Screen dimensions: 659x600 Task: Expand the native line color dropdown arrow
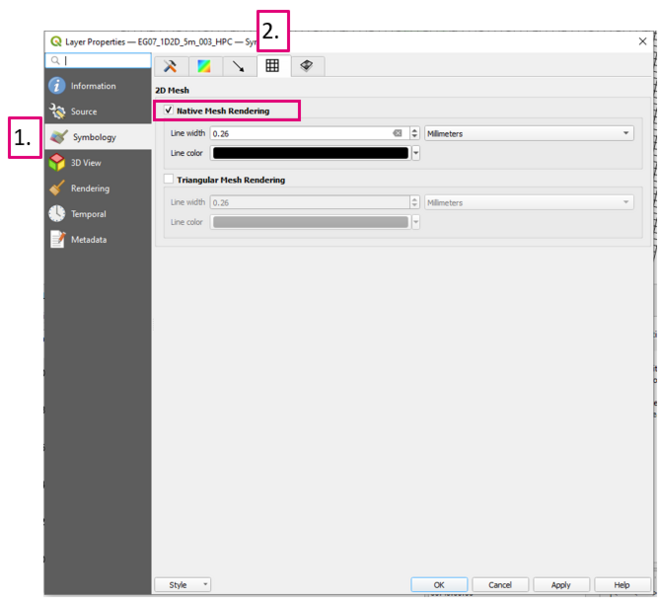click(x=415, y=153)
